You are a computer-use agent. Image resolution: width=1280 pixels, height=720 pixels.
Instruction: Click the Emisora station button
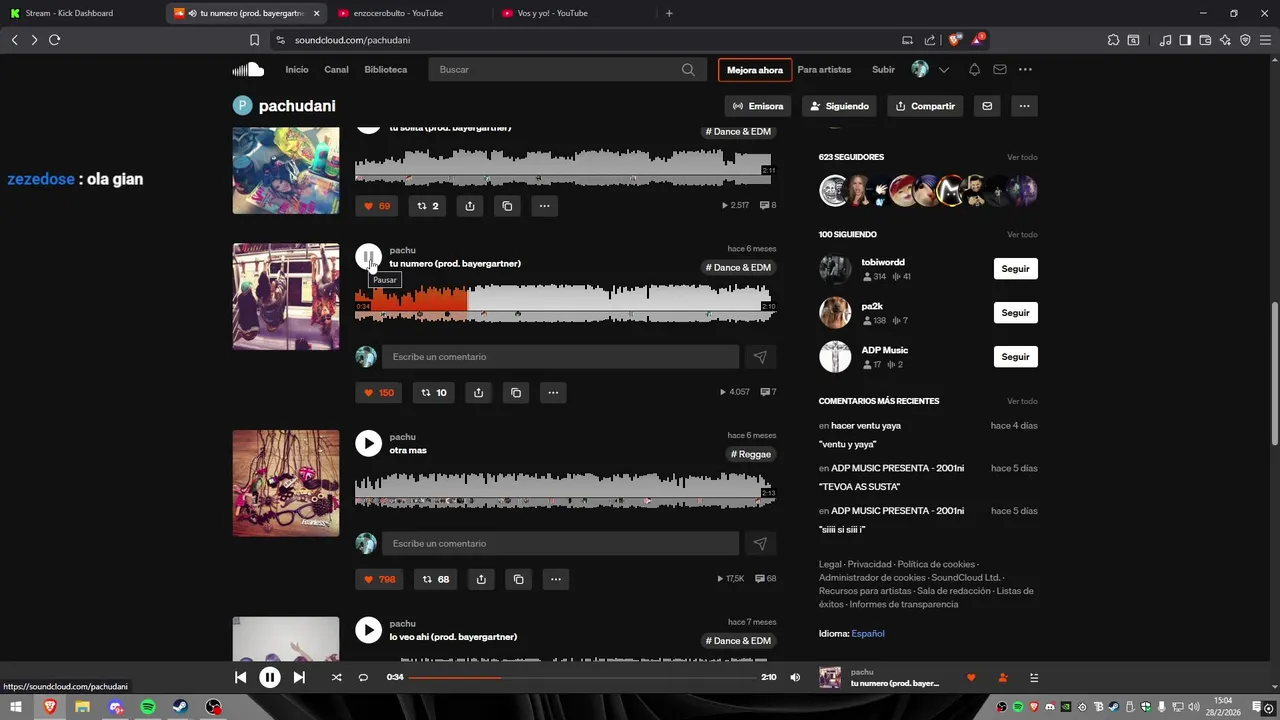(x=758, y=106)
